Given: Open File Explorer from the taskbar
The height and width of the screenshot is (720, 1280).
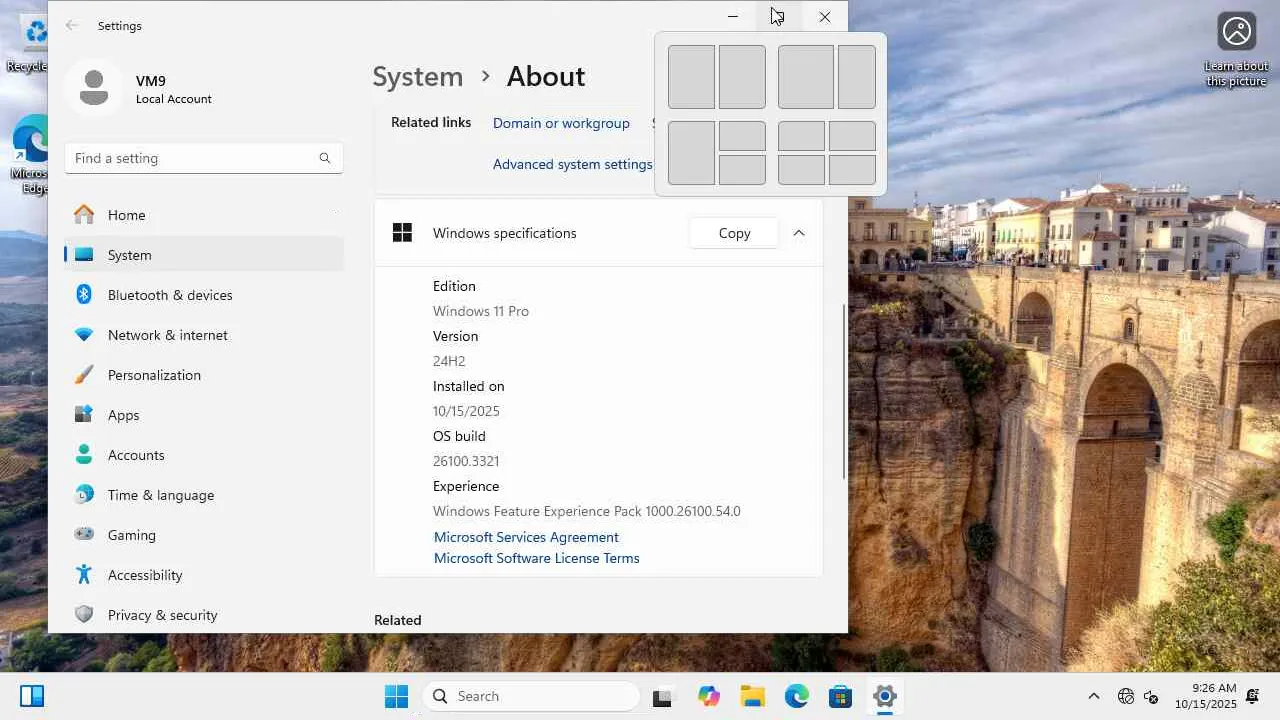Looking at the screenshot, I should coord(753,696).
